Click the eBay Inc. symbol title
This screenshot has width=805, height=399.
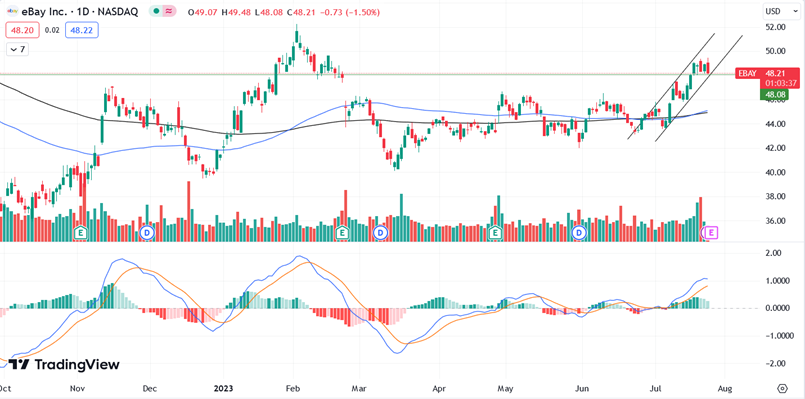[80, 11]
